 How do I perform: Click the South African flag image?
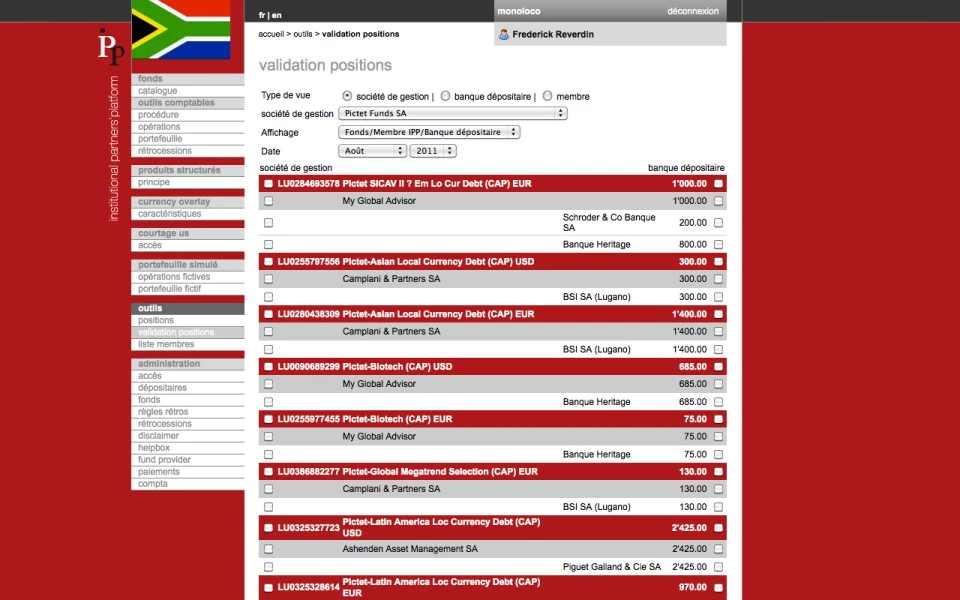click(181, 29)
